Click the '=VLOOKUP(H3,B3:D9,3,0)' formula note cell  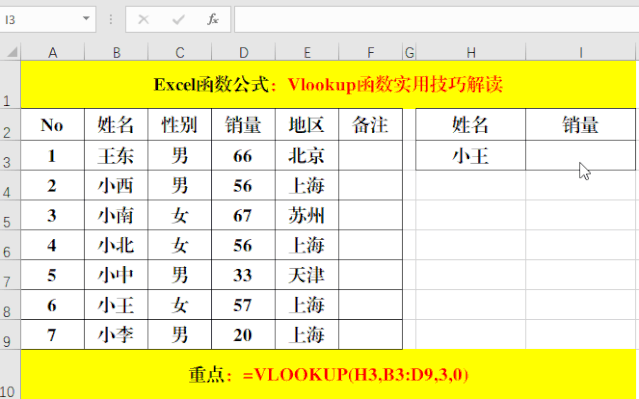coord(328,374)
